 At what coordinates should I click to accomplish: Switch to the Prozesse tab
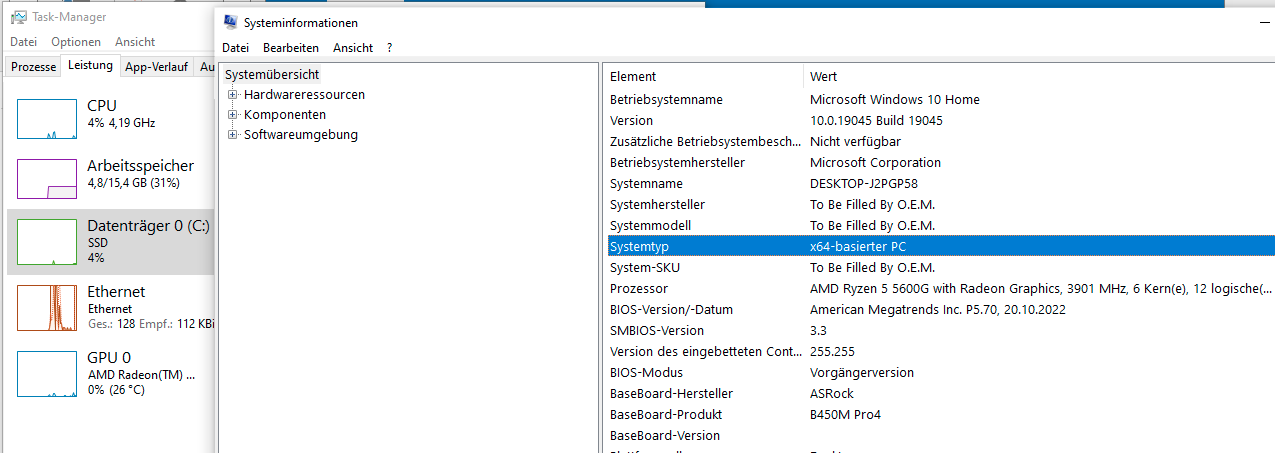(34, 67)
